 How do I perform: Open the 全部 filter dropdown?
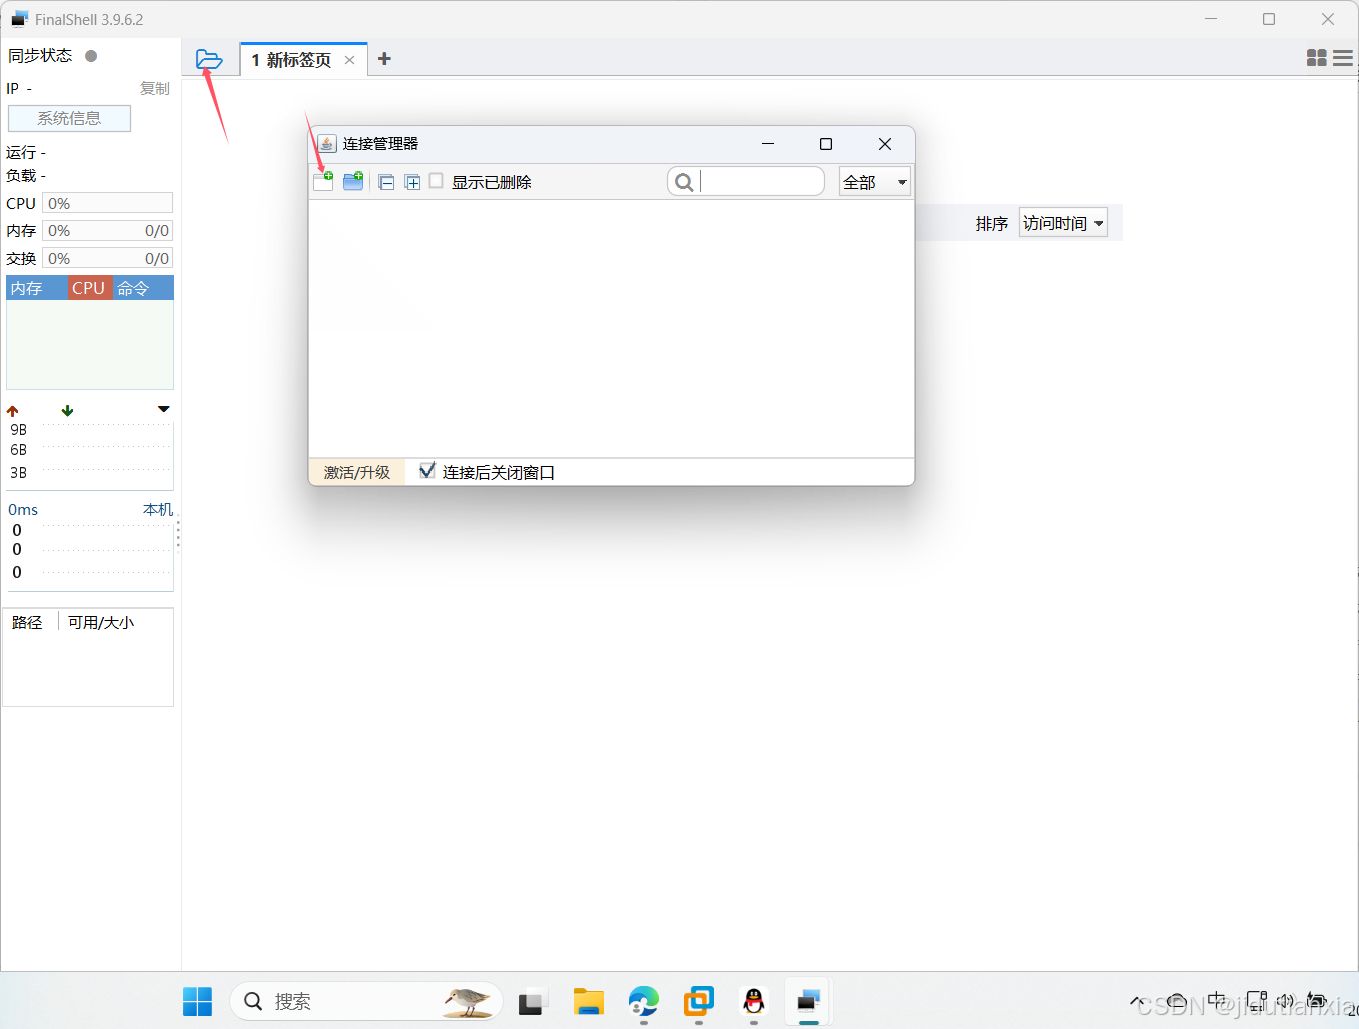(874, 182)
